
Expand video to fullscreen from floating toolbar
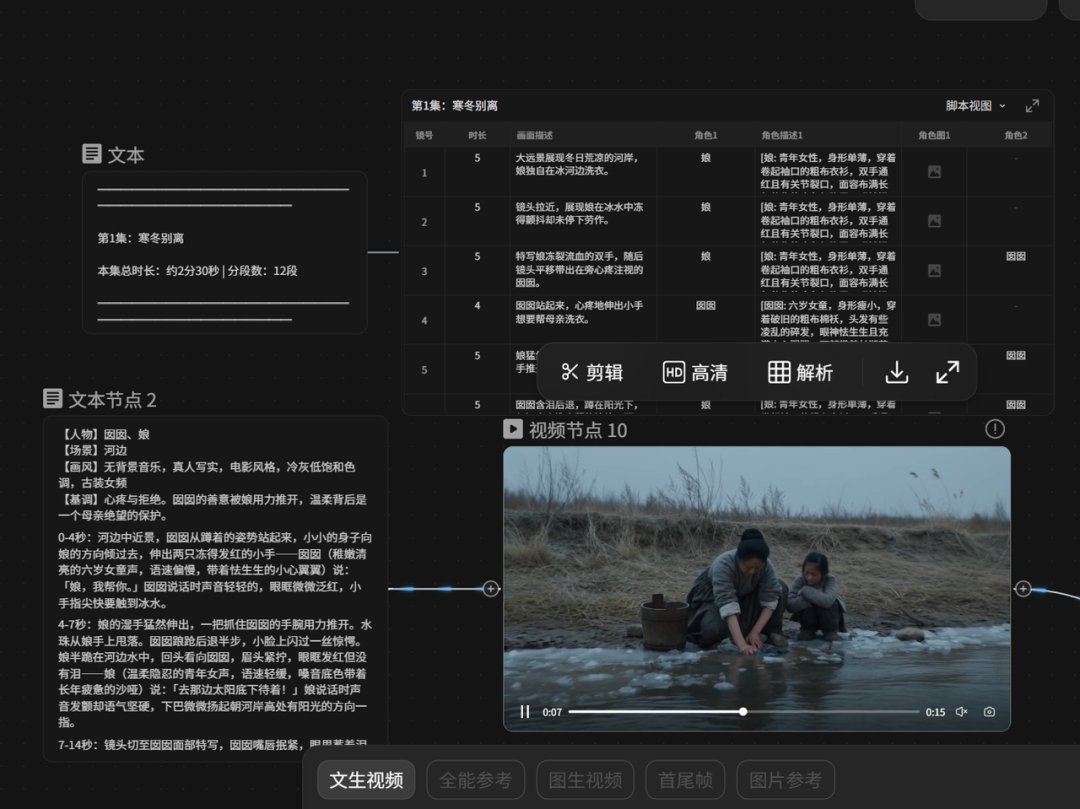(x=948, y=372)
